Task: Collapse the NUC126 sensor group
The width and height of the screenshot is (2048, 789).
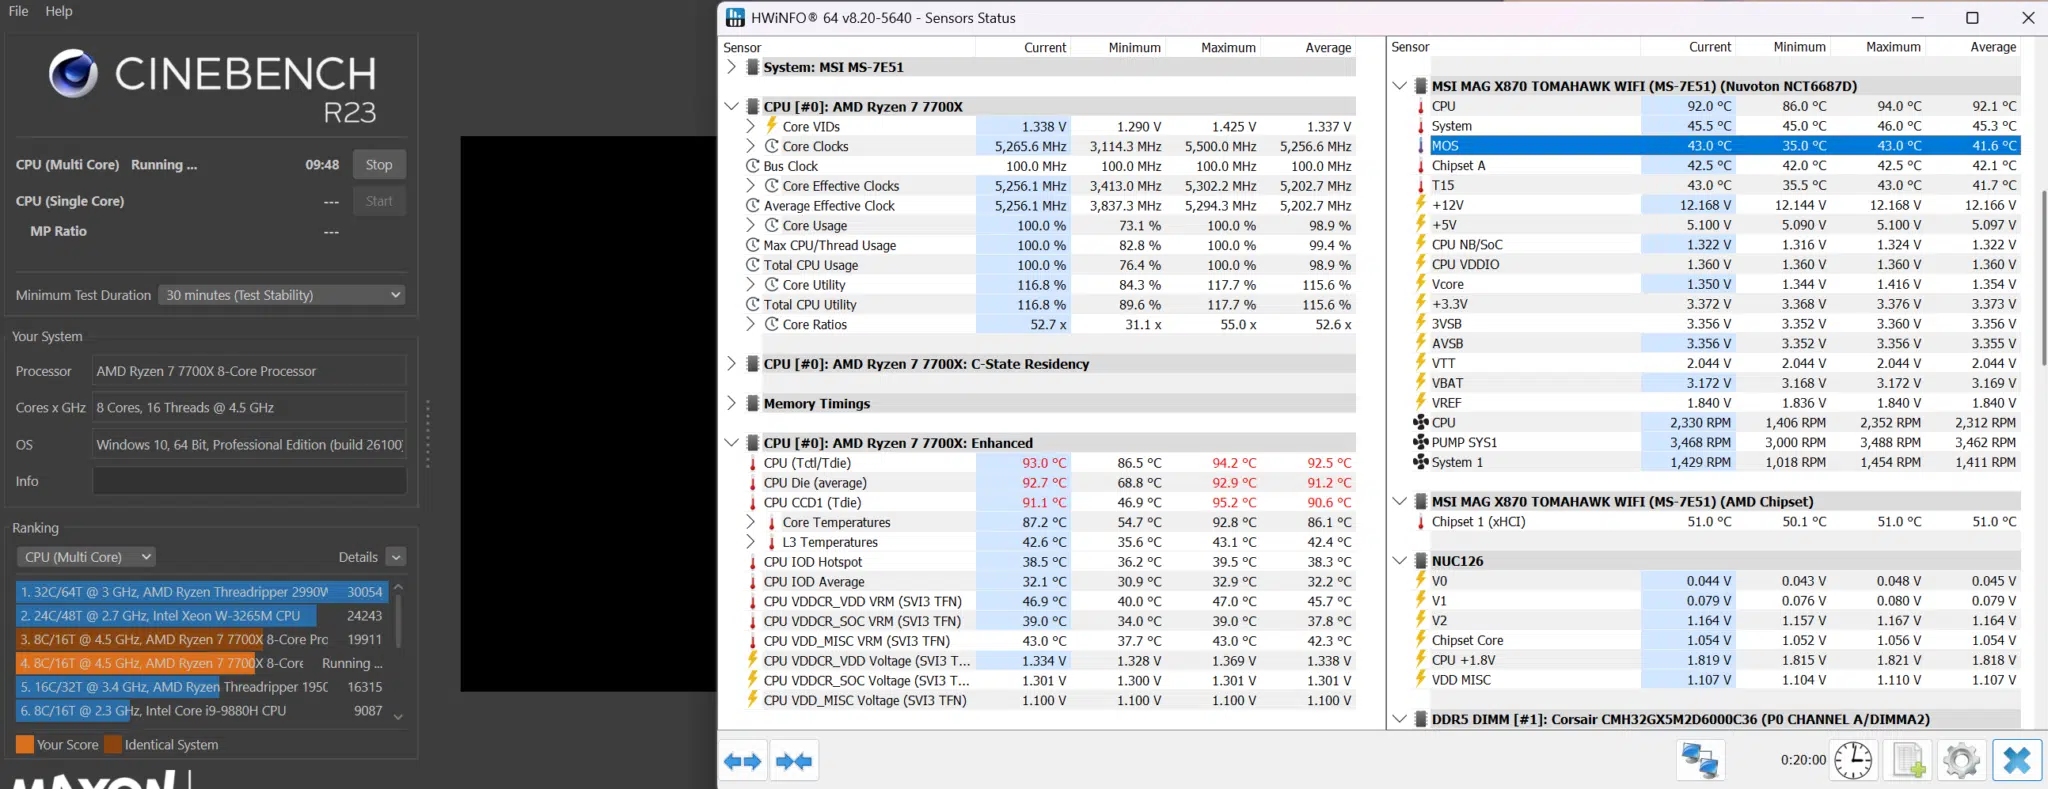Action: point(1400,561)
